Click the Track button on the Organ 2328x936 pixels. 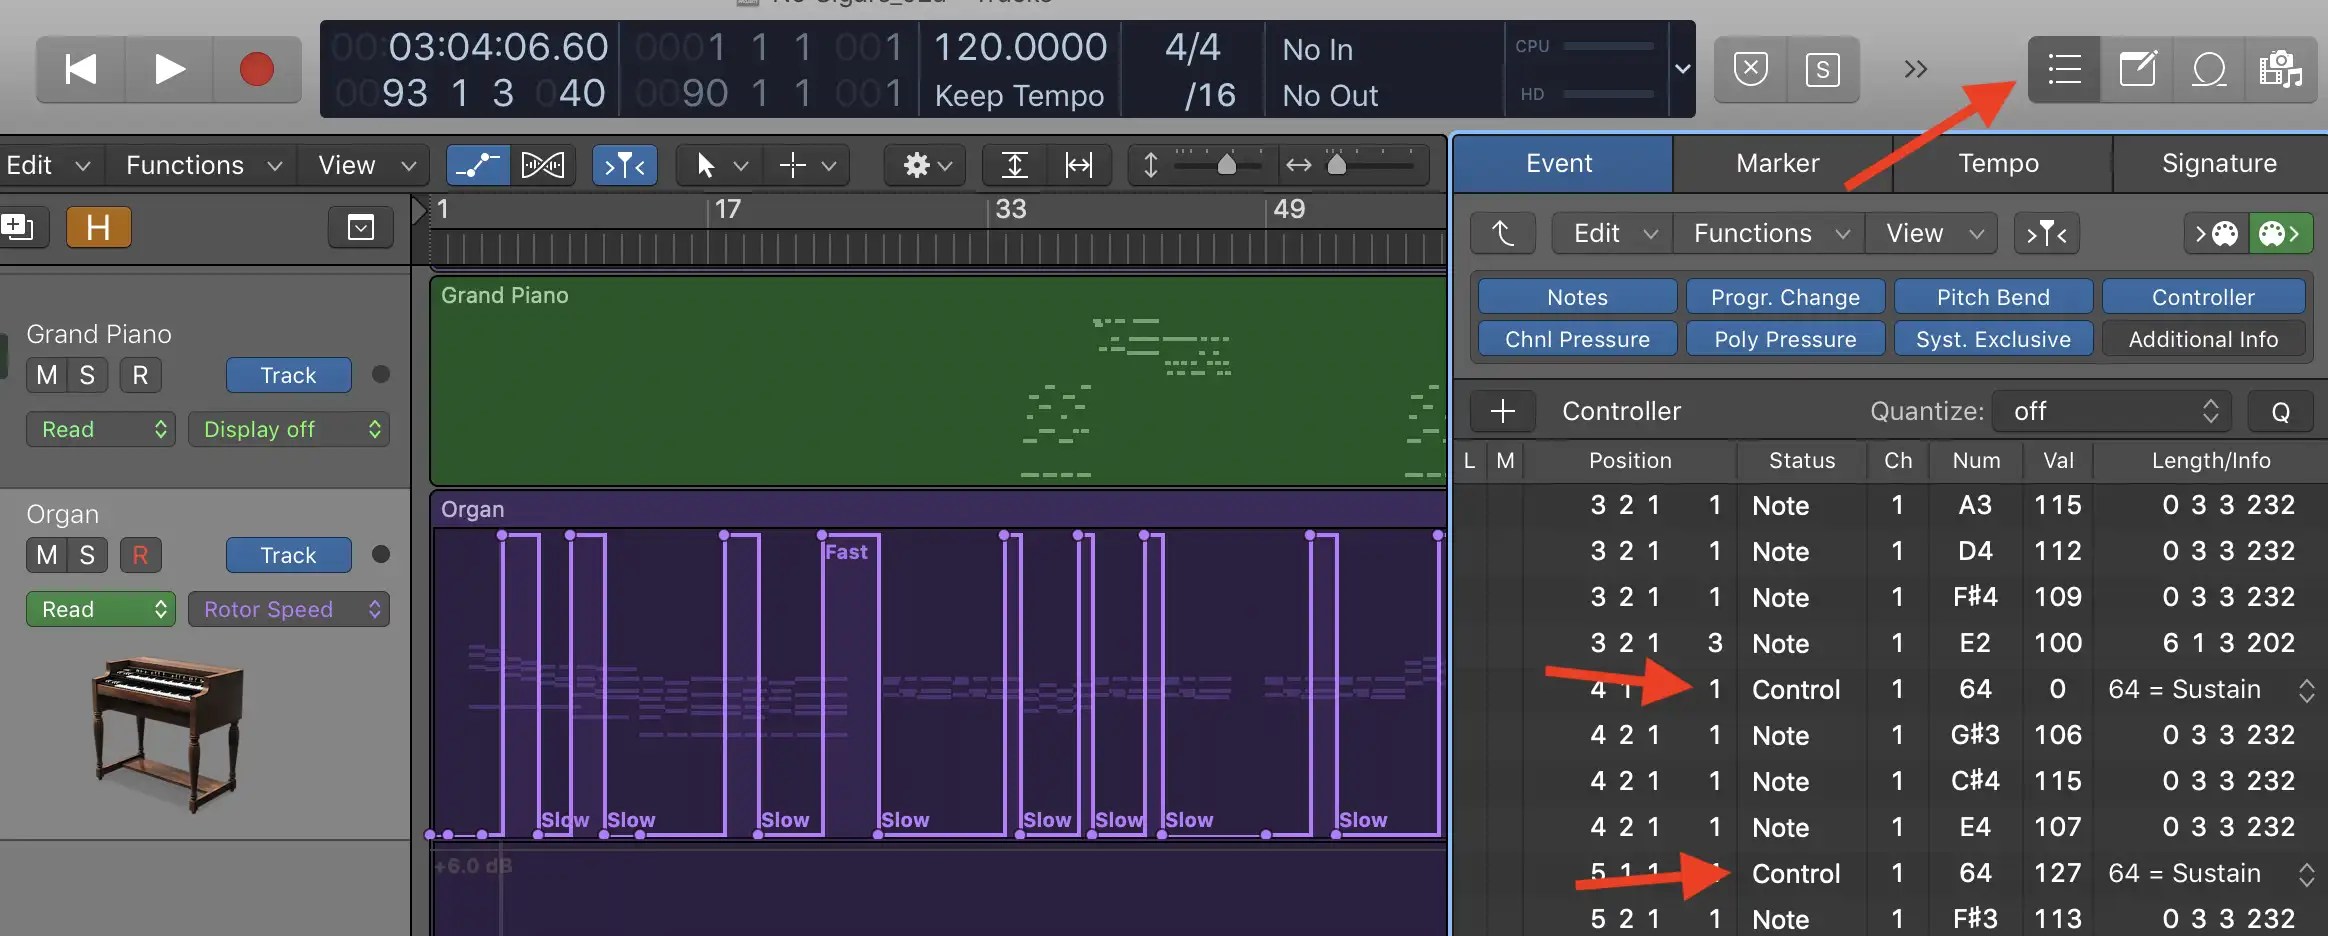[288, 555]
